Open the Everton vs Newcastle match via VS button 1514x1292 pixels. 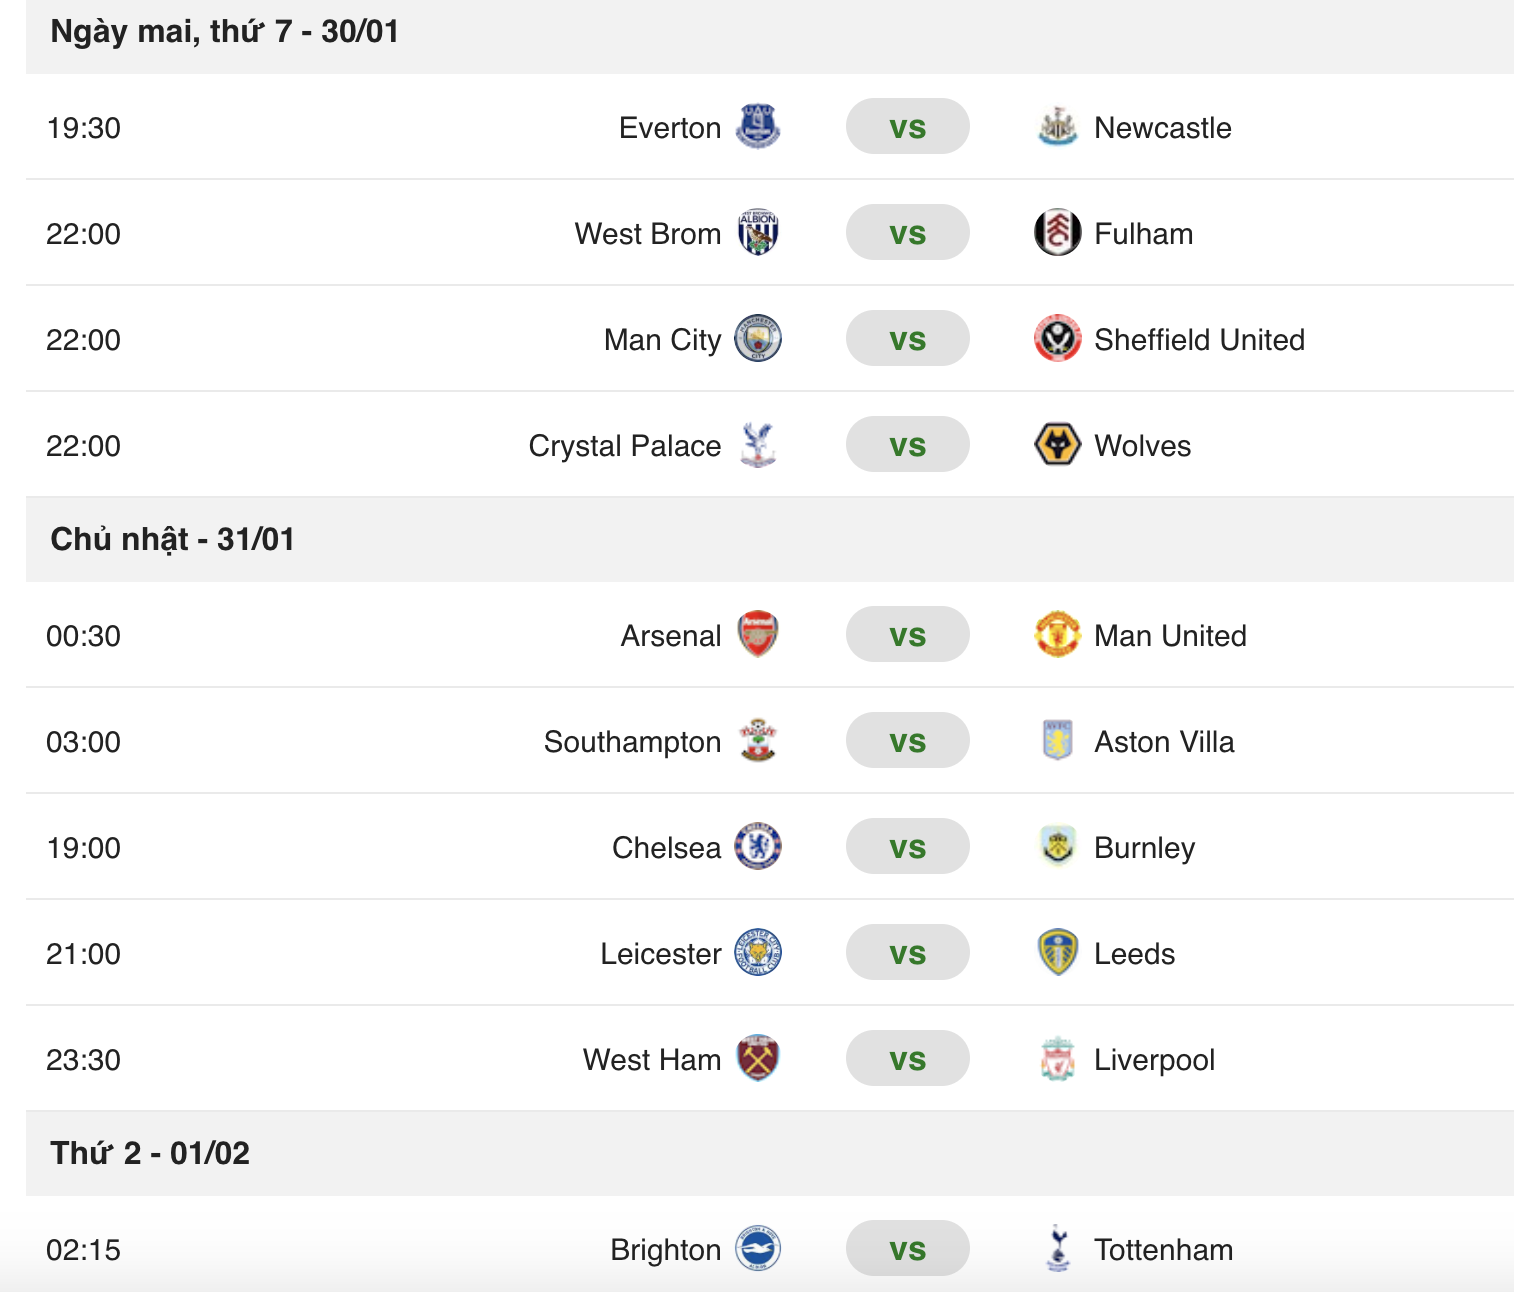(x=907, y=127)
